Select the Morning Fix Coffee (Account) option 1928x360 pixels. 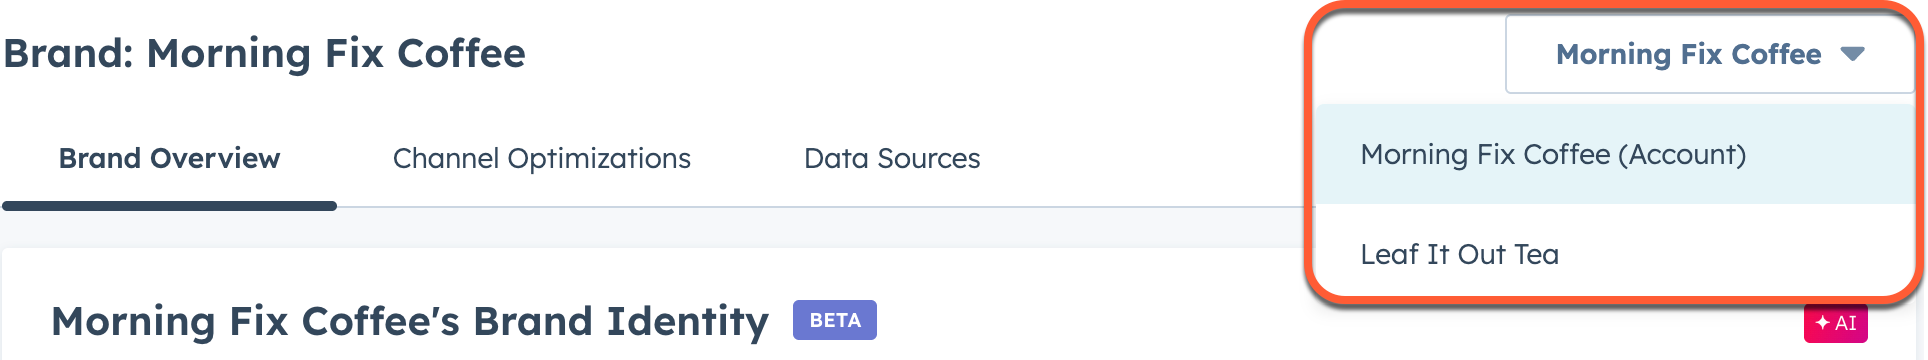coord(1615,154)
